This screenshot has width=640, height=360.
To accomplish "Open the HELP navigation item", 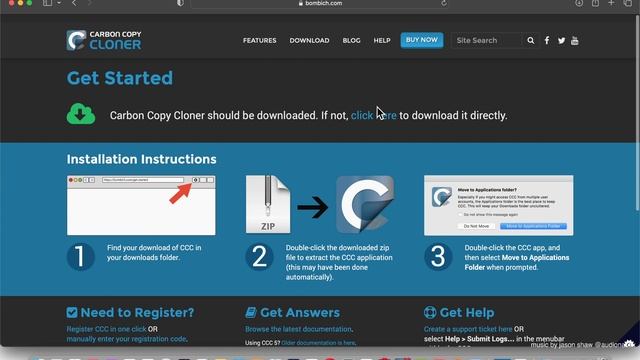I will pos(382,40).
